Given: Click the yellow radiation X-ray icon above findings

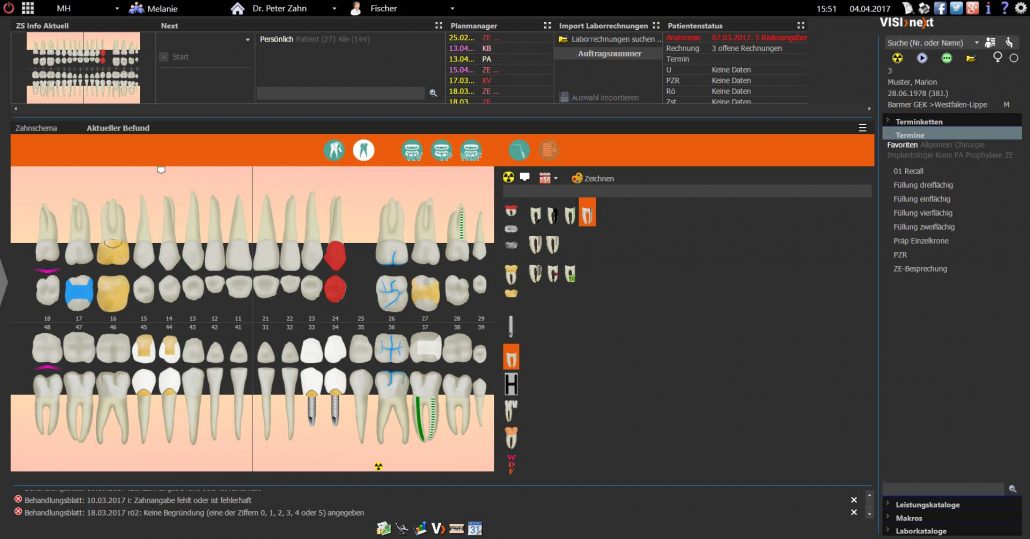Looking at the screenshot, I should [x=508, y=177].
